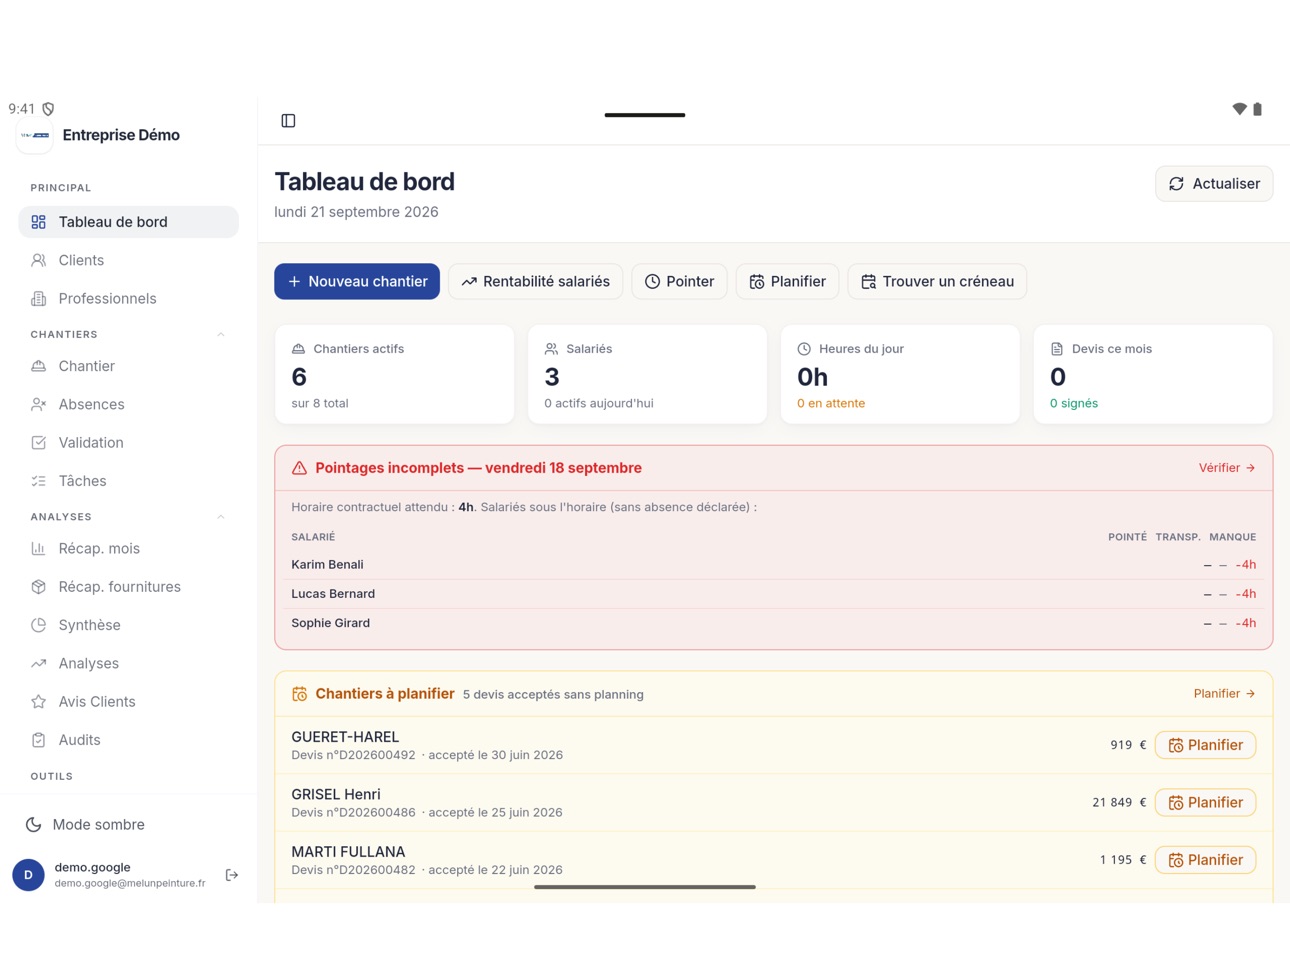Select the Sophie Girard row
This screenshot has height=968, width=1290.
click(x=774, y=623)
